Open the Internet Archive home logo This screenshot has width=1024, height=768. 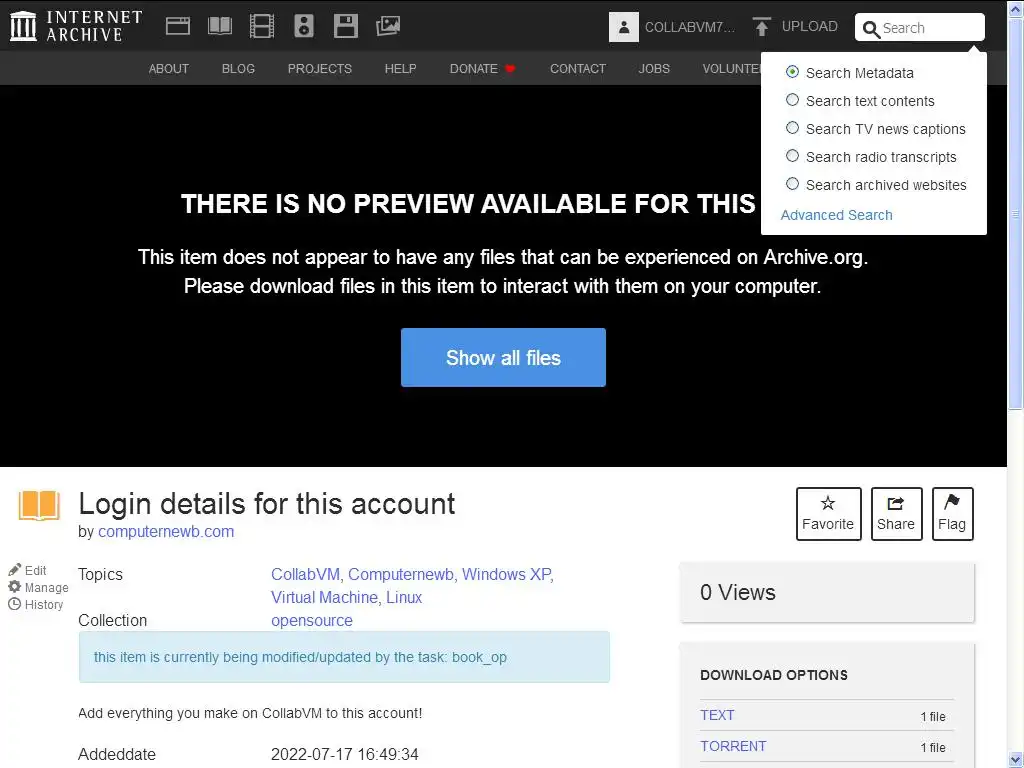(76, 26)
